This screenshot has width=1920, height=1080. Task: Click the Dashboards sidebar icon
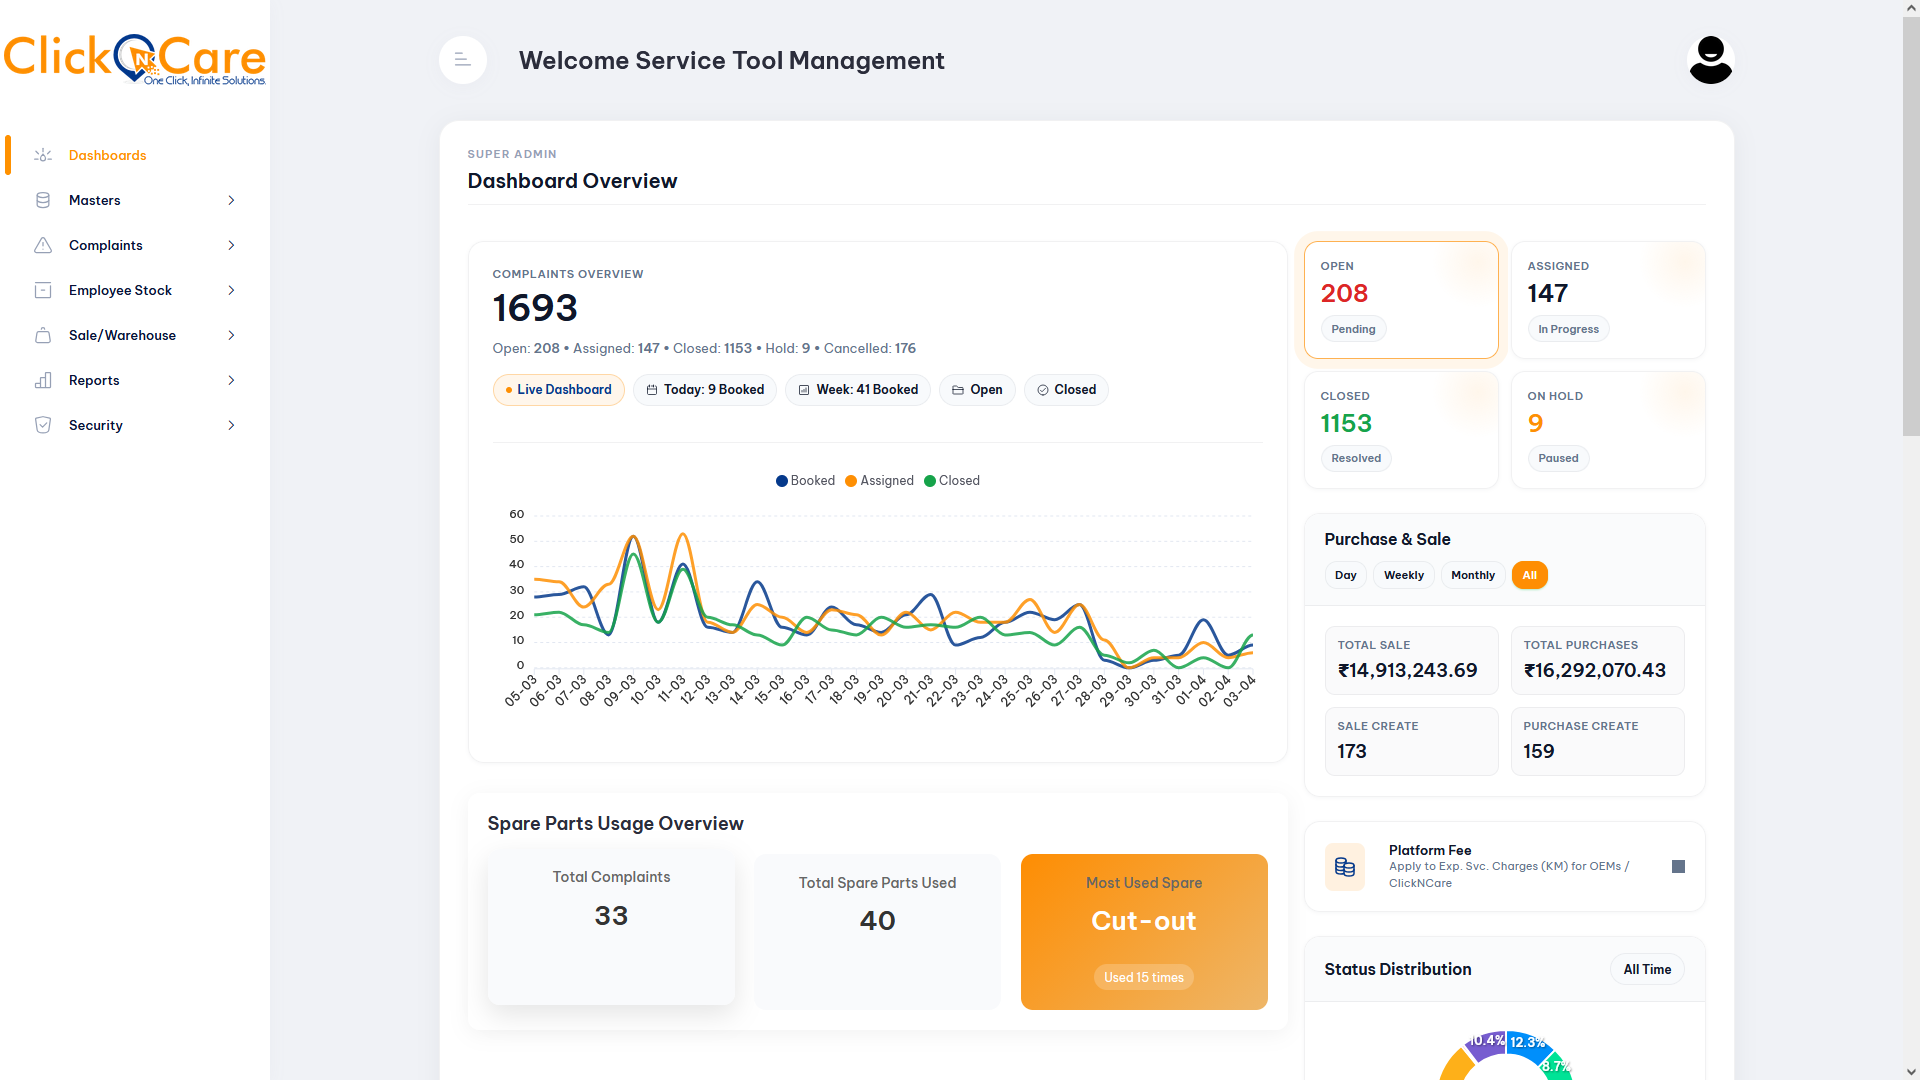(43, 155)
